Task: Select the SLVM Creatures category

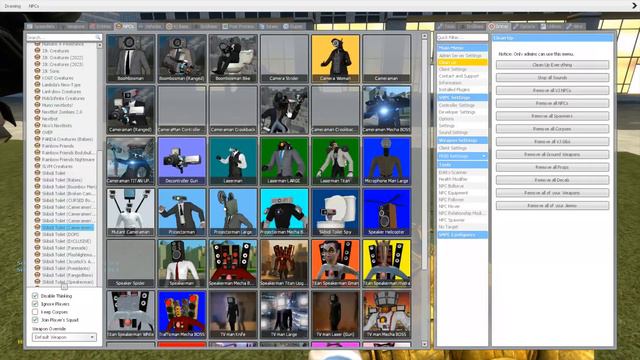Action: pyautogui.click(x=57, y=166)
